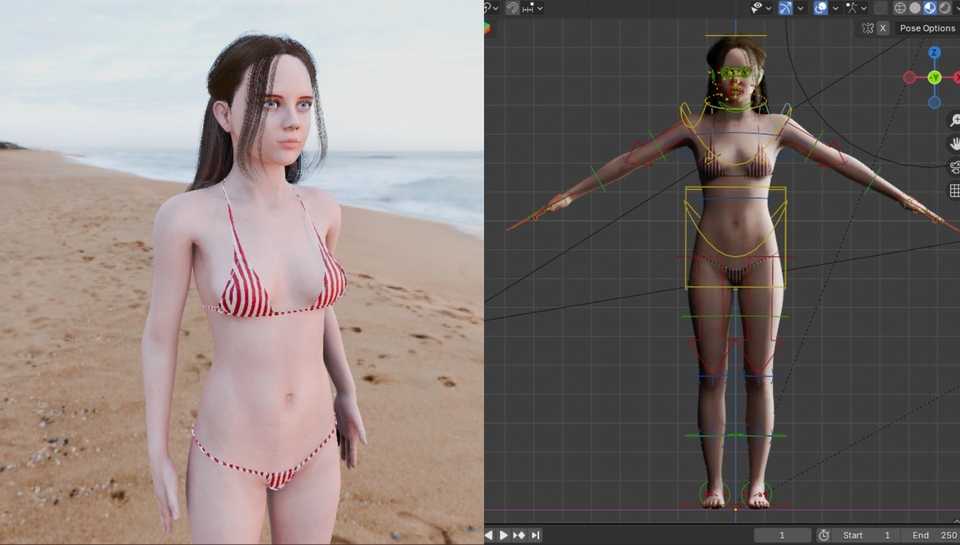Toggle the show gizmo button
960x545 pixels.
(x=786, y=7)
